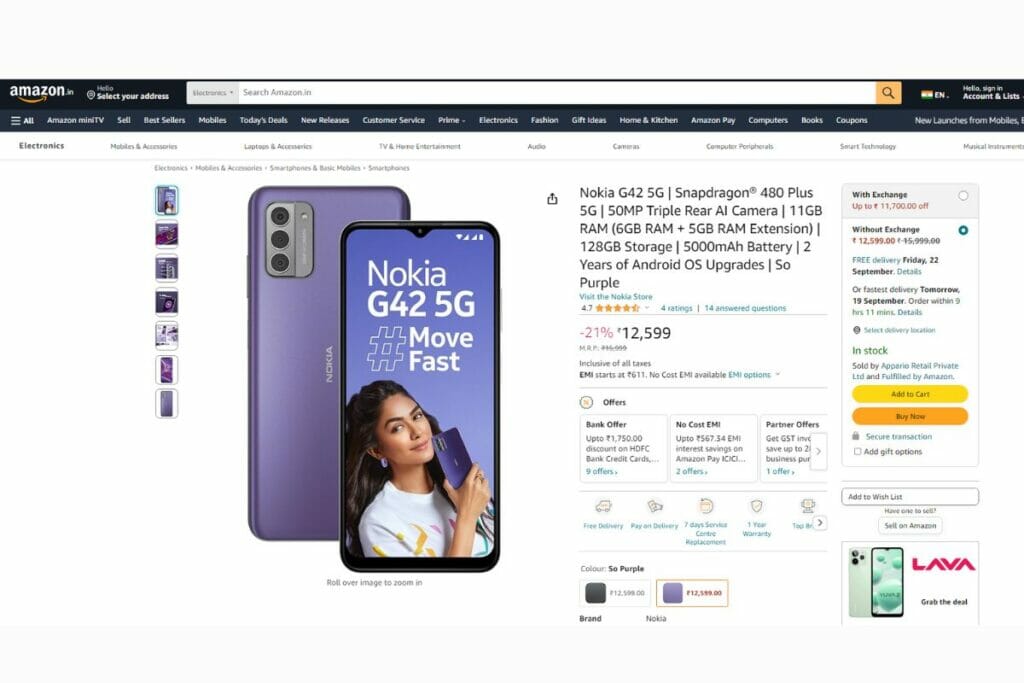Viewport: 1024px width, 683px height.
Task: Select the Without Exchange radio option
Action: pos(963,230)
